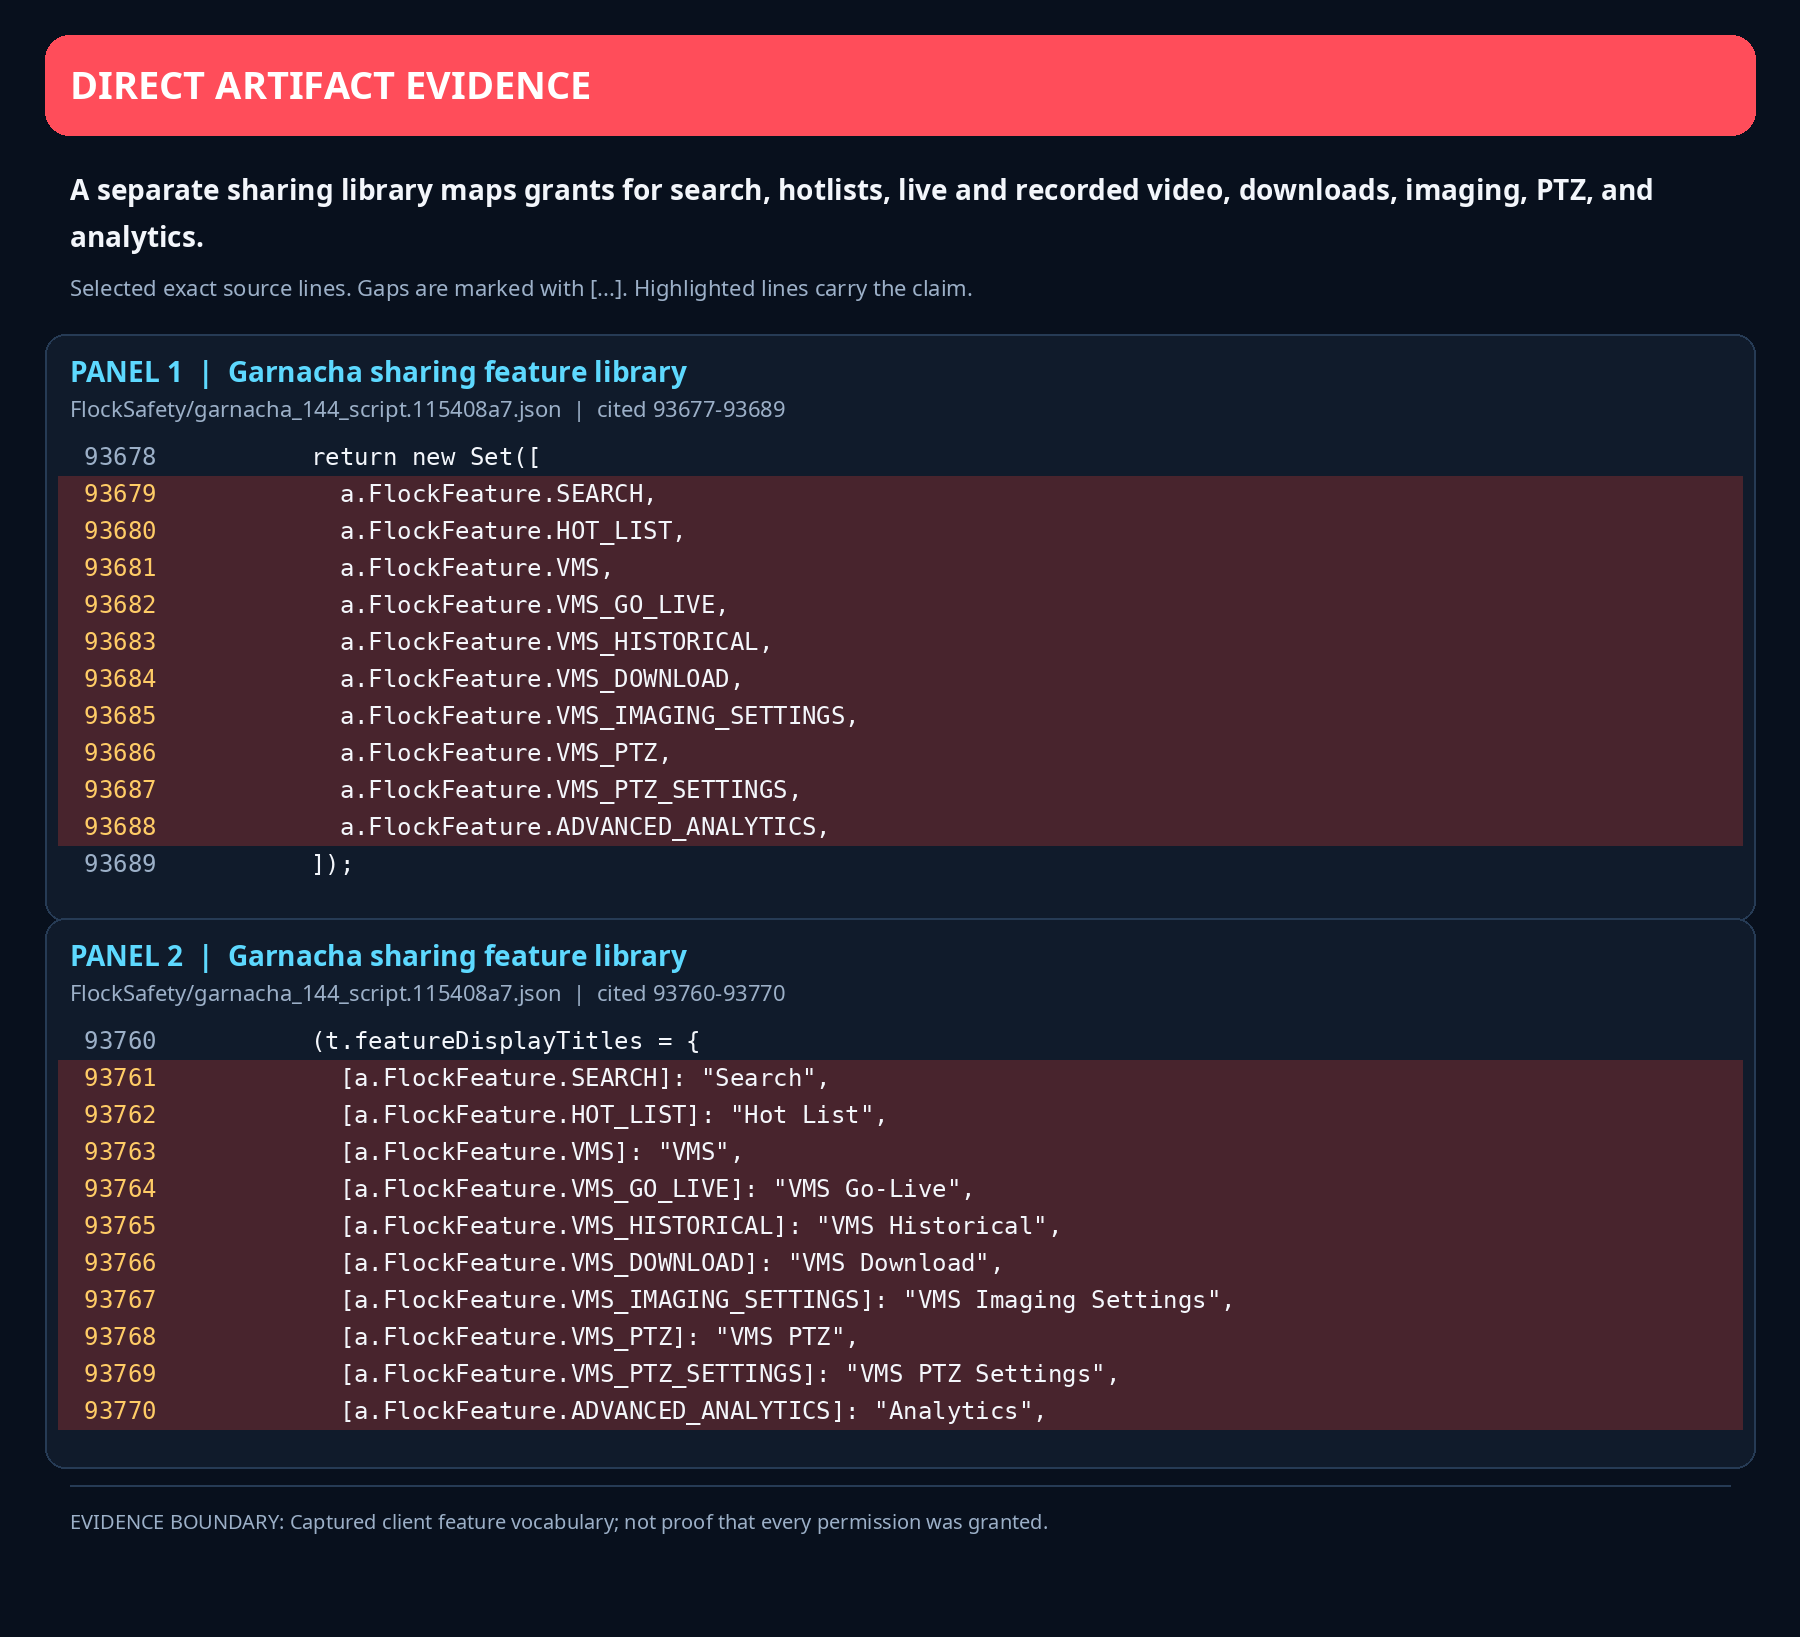This screenshot has height=1637, width=1800.
Task: Select line 93687 a.FlockFeature.VMS_PTZ_SETTINGS
Action: point(900,790)
